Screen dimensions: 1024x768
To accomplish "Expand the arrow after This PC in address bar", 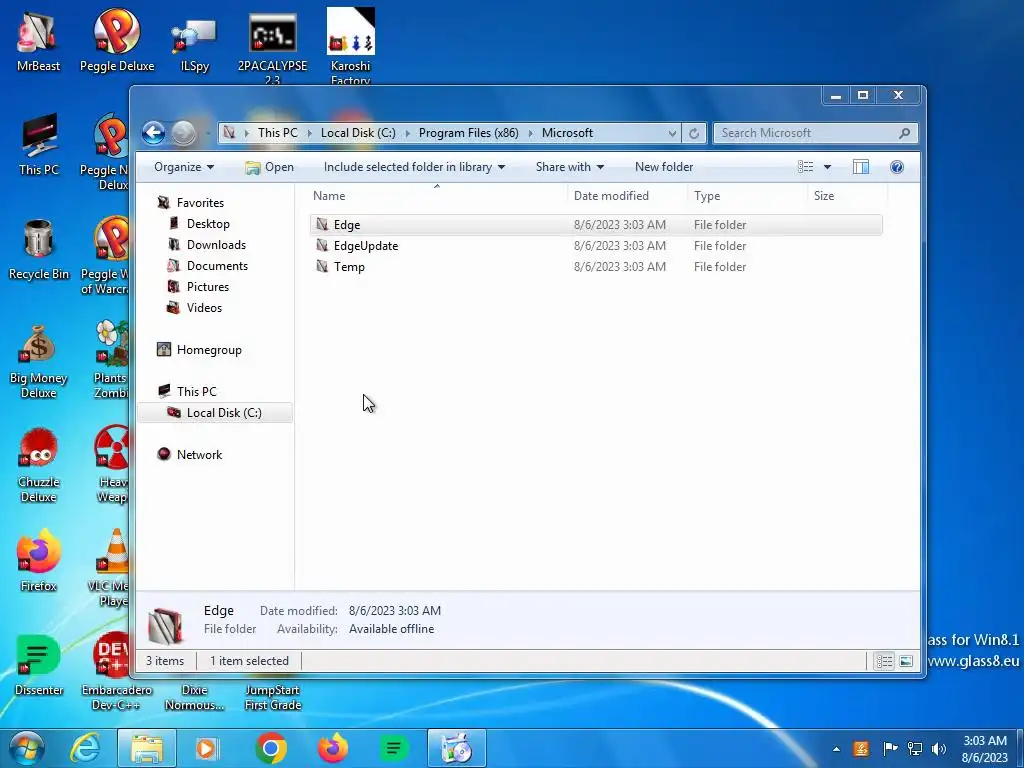I will [x=310, y=133].
